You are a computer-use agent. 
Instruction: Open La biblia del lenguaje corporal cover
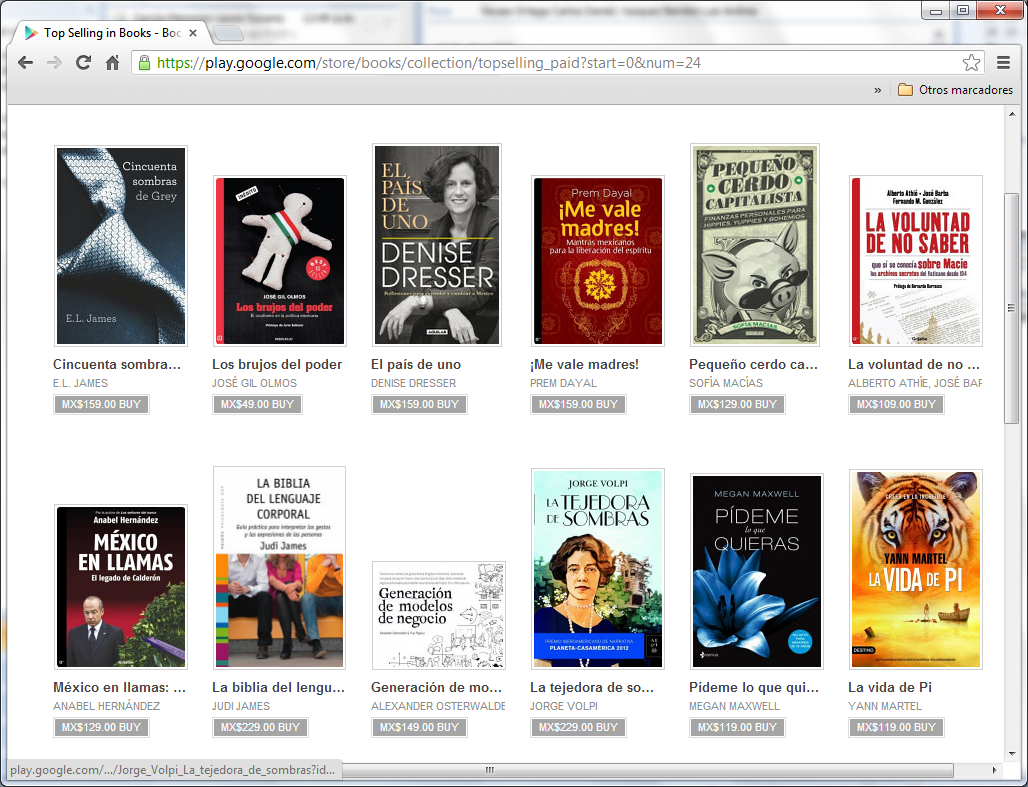(280, 568)
